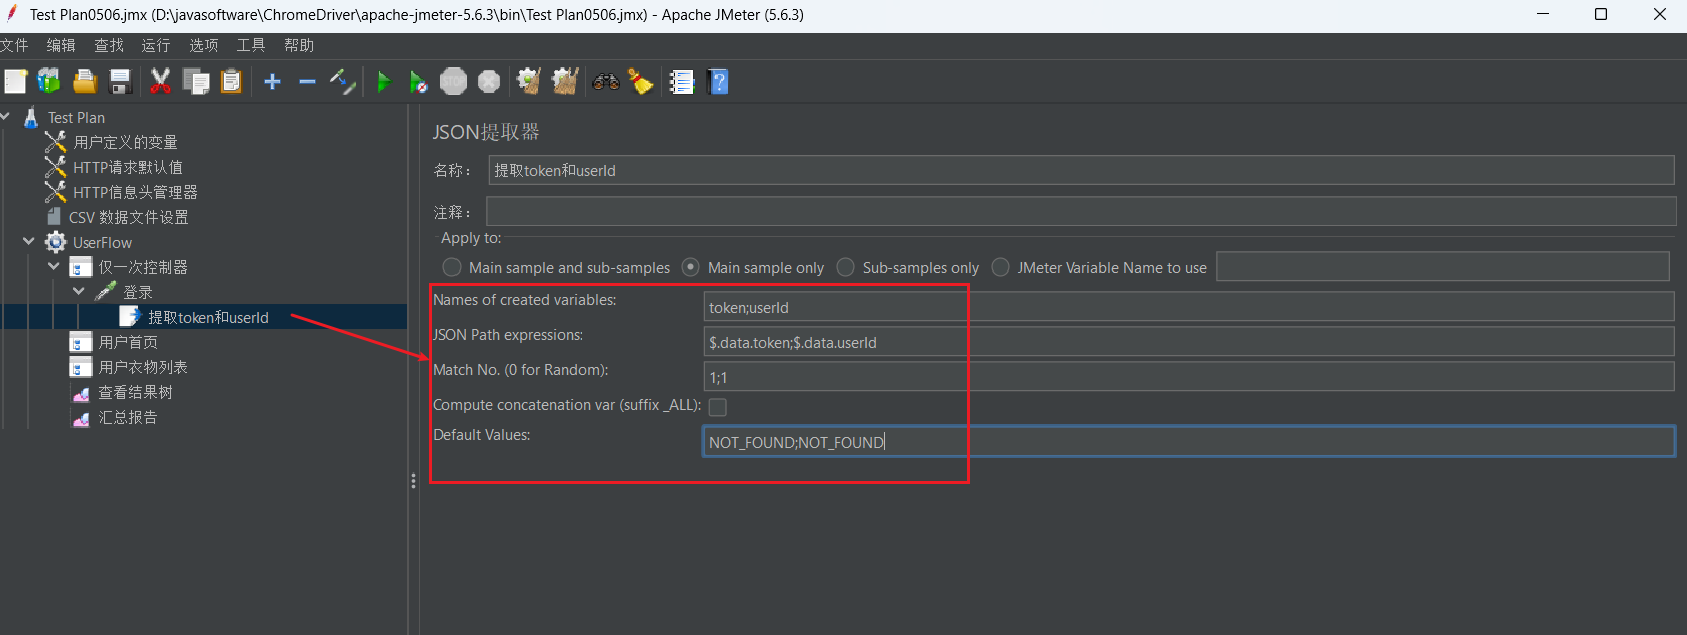
Task: Collapse the UserFlow node arrow
Action: pyautogui.click(x=29, y=242)
